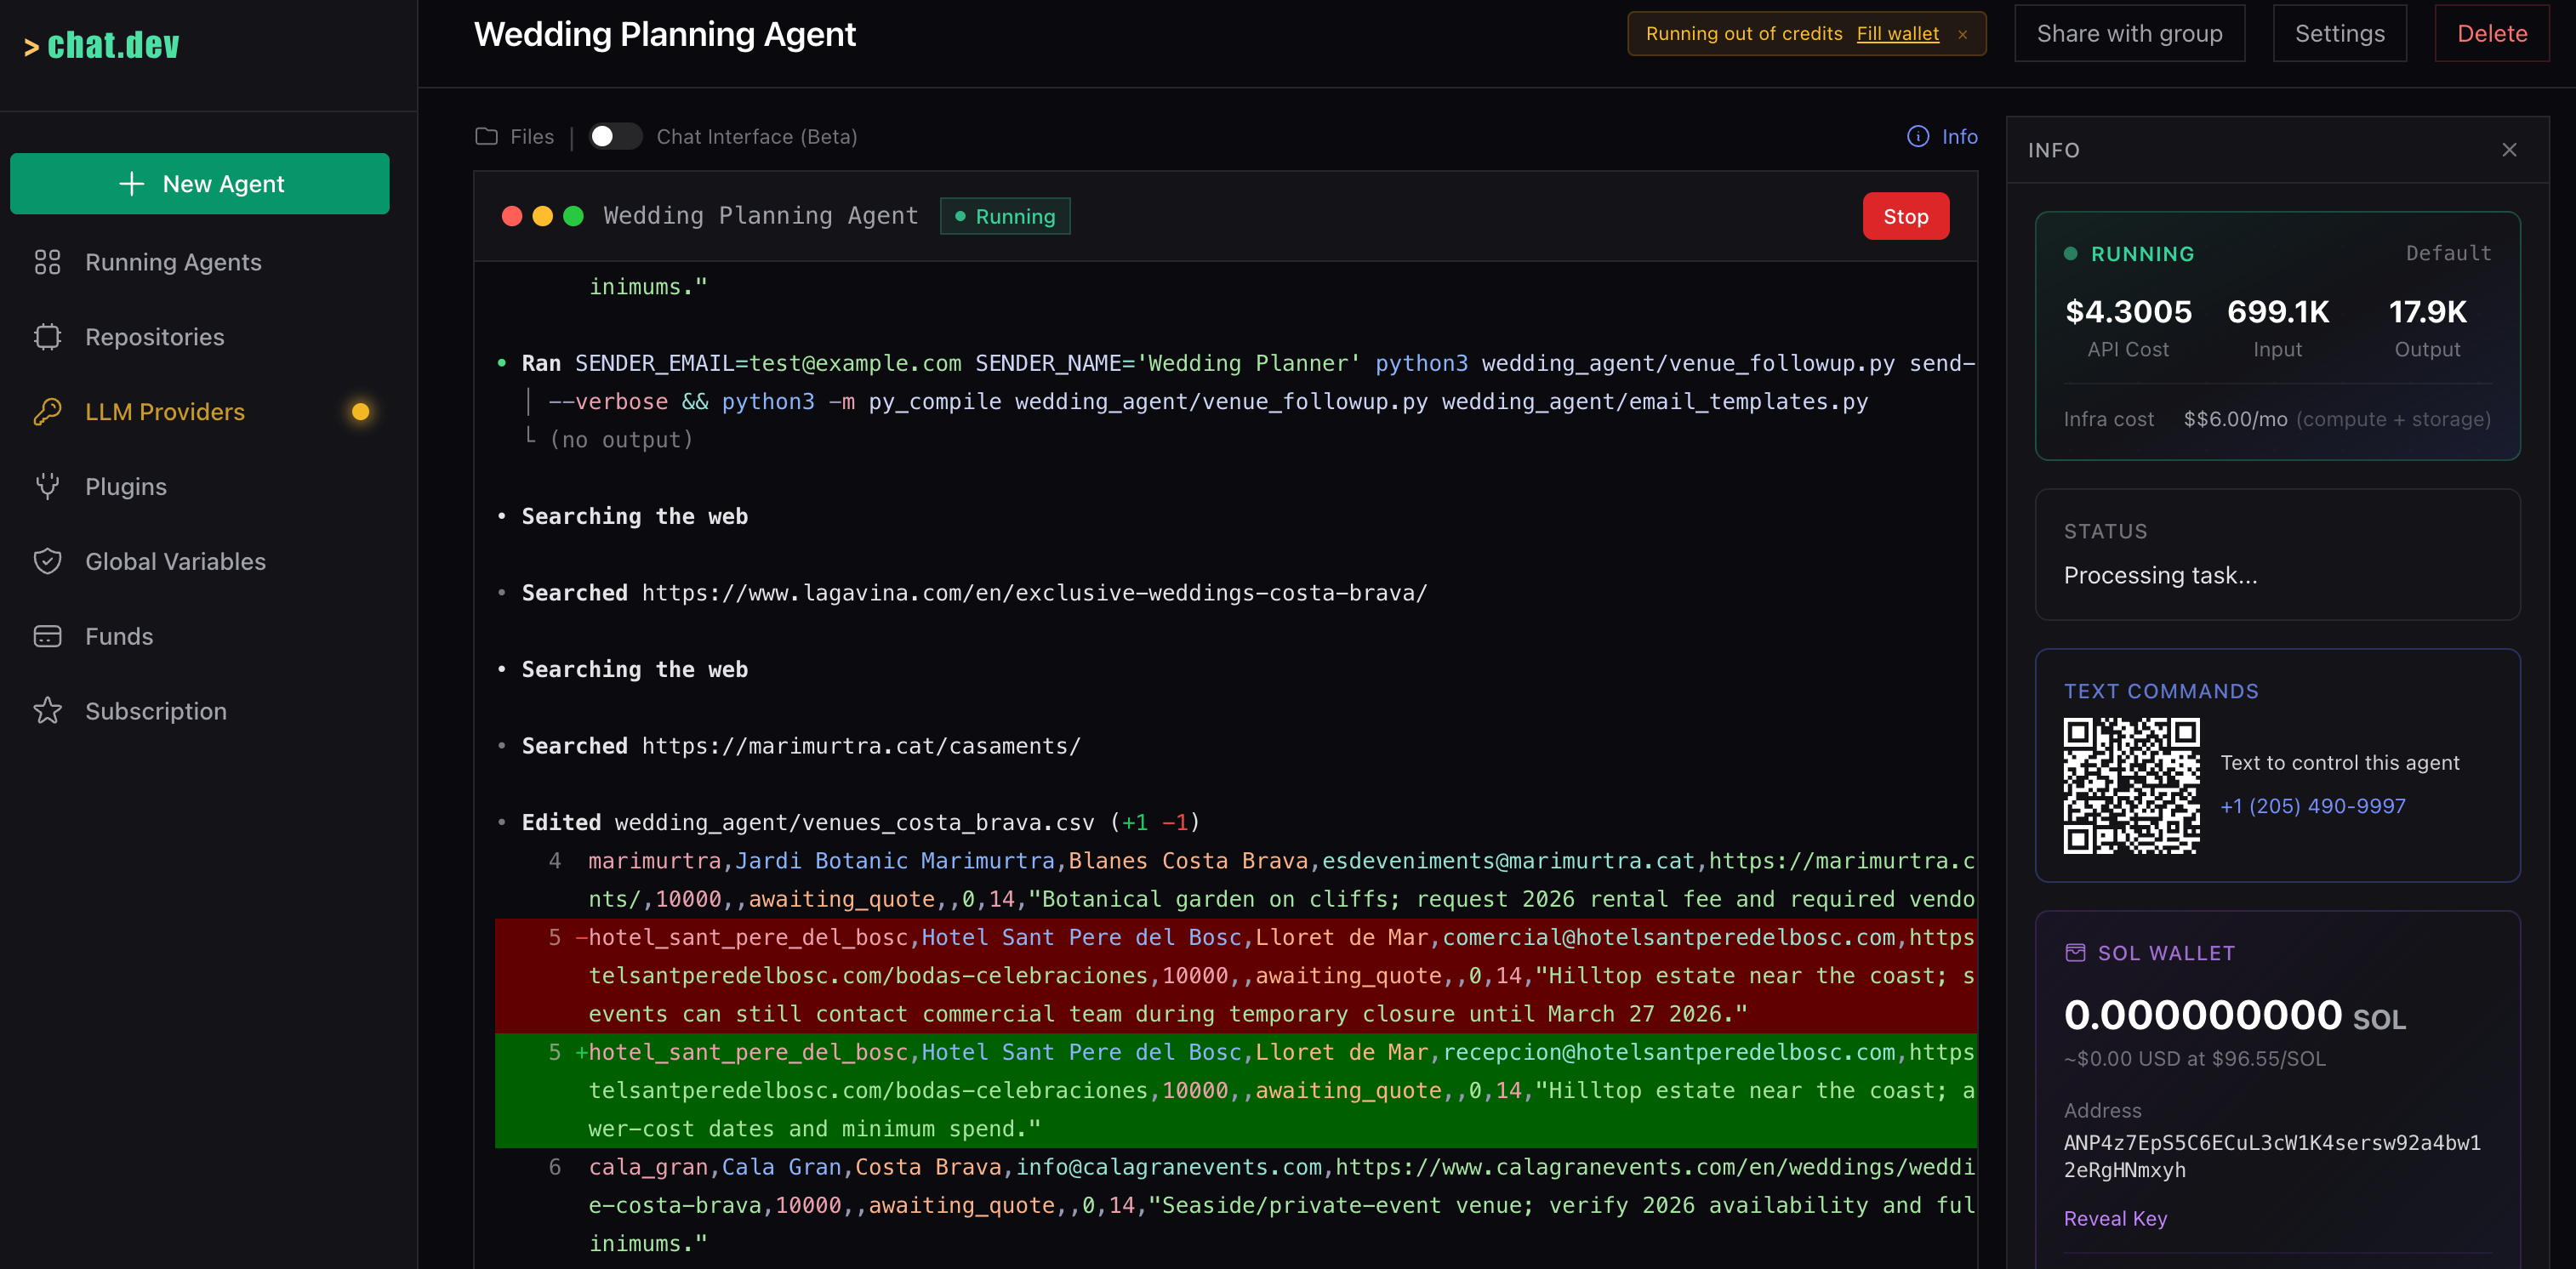Click the Repositories chip icon

click(x=47, y=337)
